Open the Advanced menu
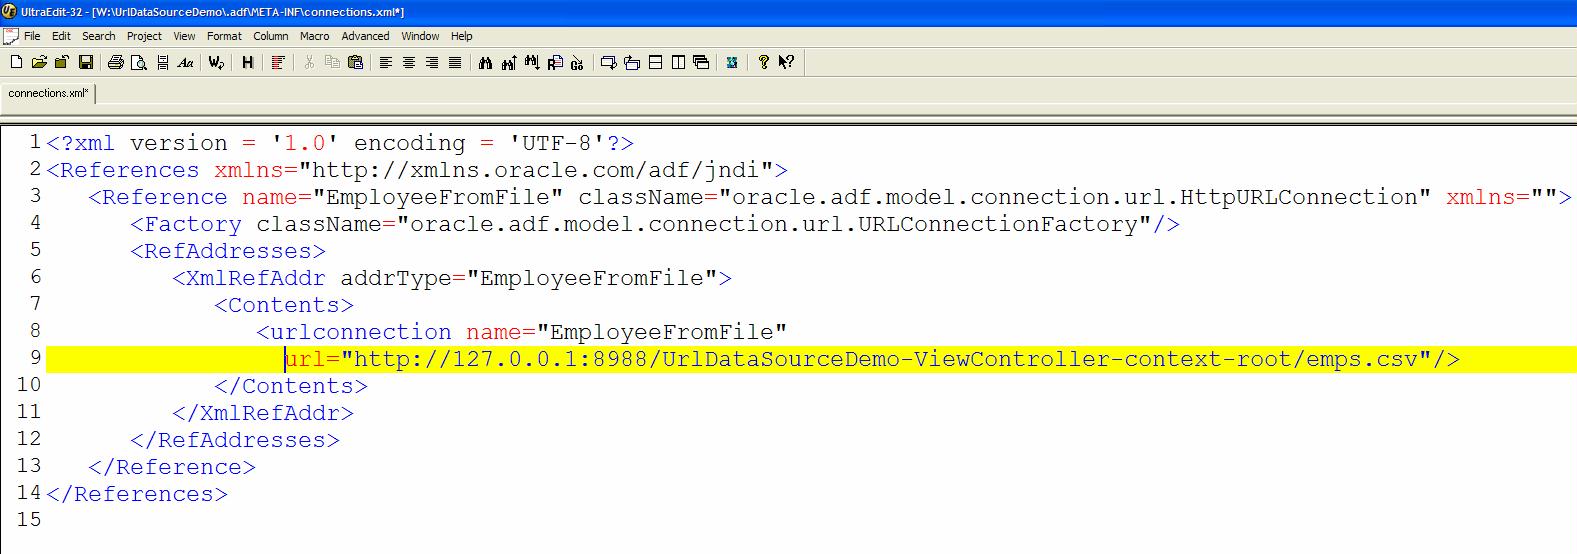Screen dimensions: 1577x554 365,36
